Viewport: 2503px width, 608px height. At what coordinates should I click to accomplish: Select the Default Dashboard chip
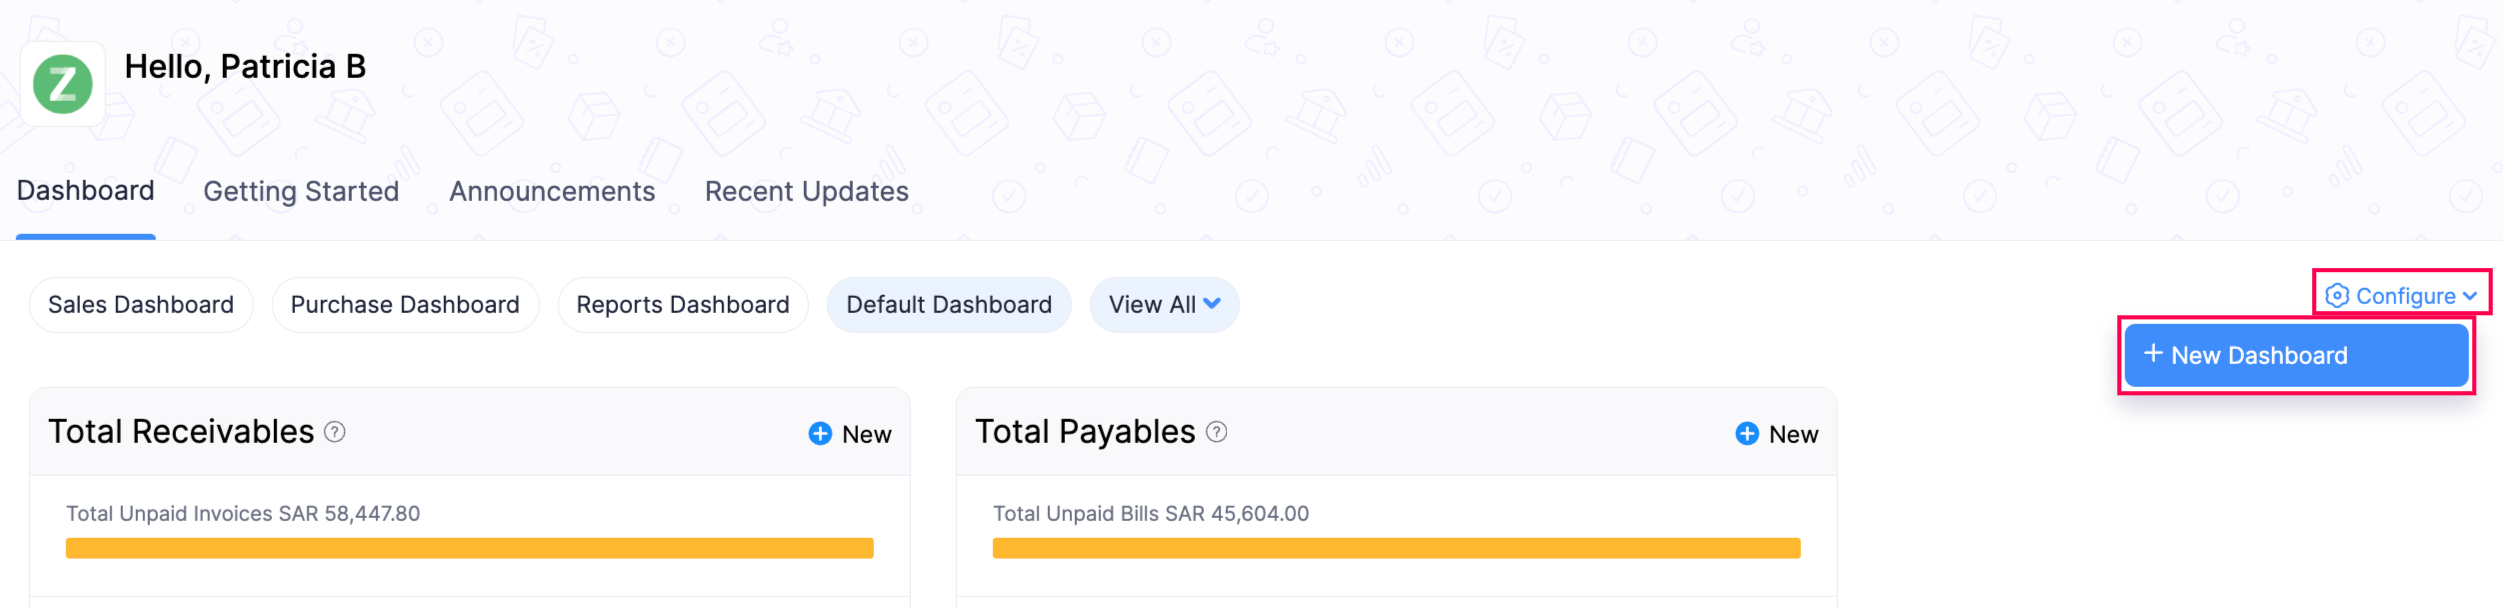[x=948, y=304]
